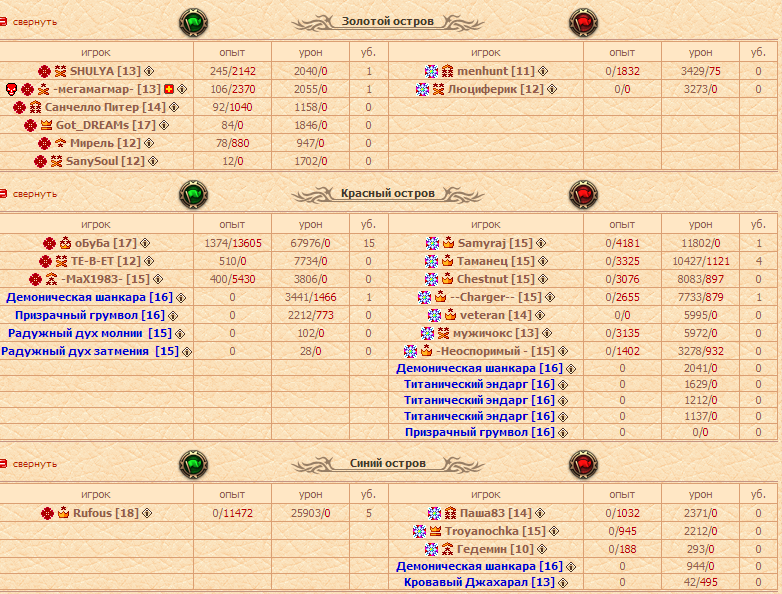Open info icon next to ТЕ-В-ЕТ [12]
This screenshot has width=782, height=594.
coord(149,261)
